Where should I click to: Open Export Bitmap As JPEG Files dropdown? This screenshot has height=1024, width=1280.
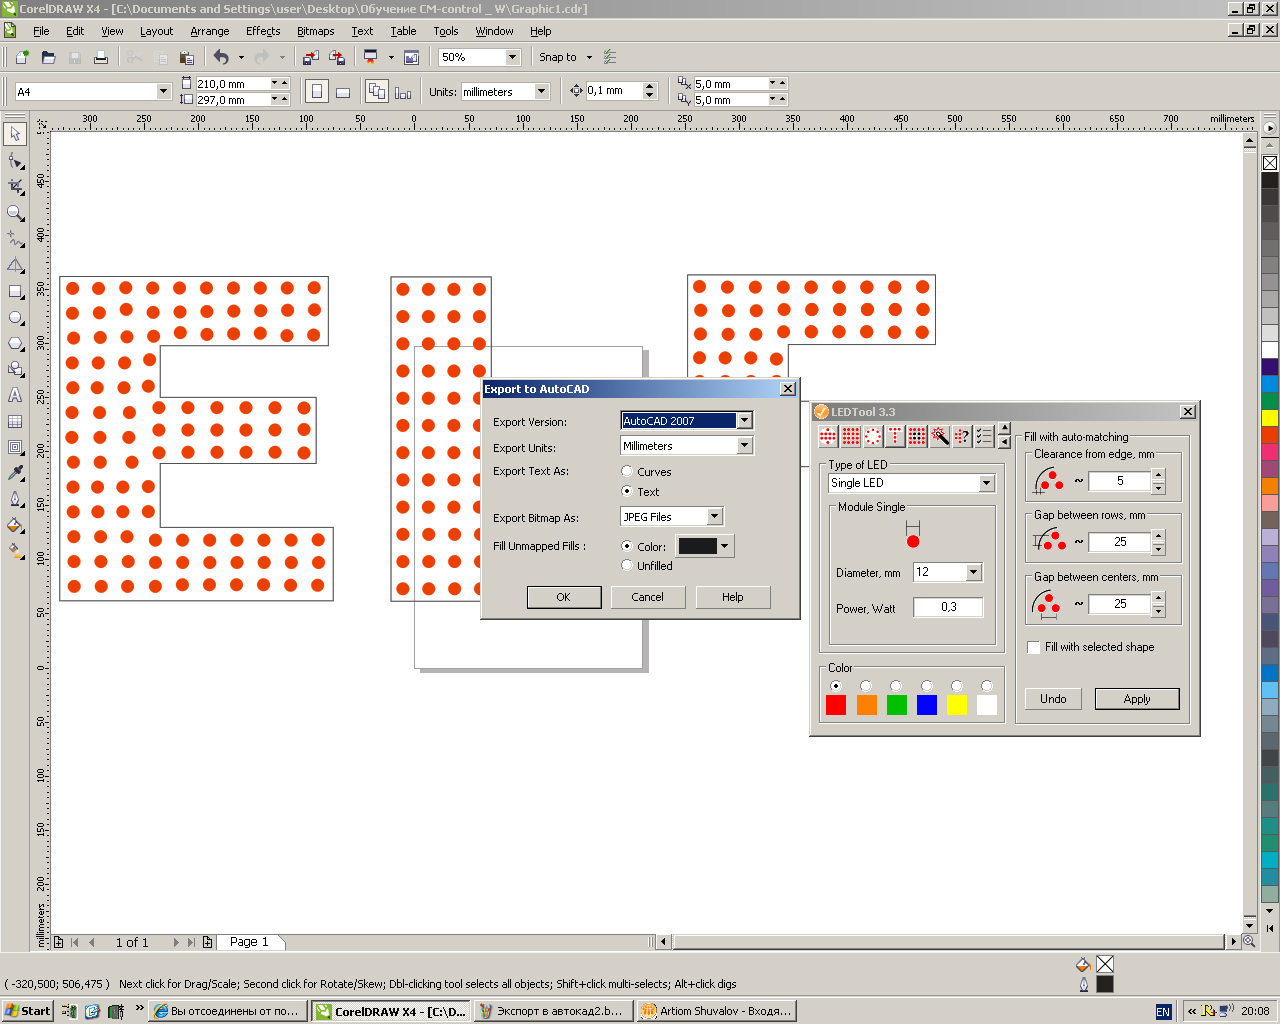click(x=715, y=516)
